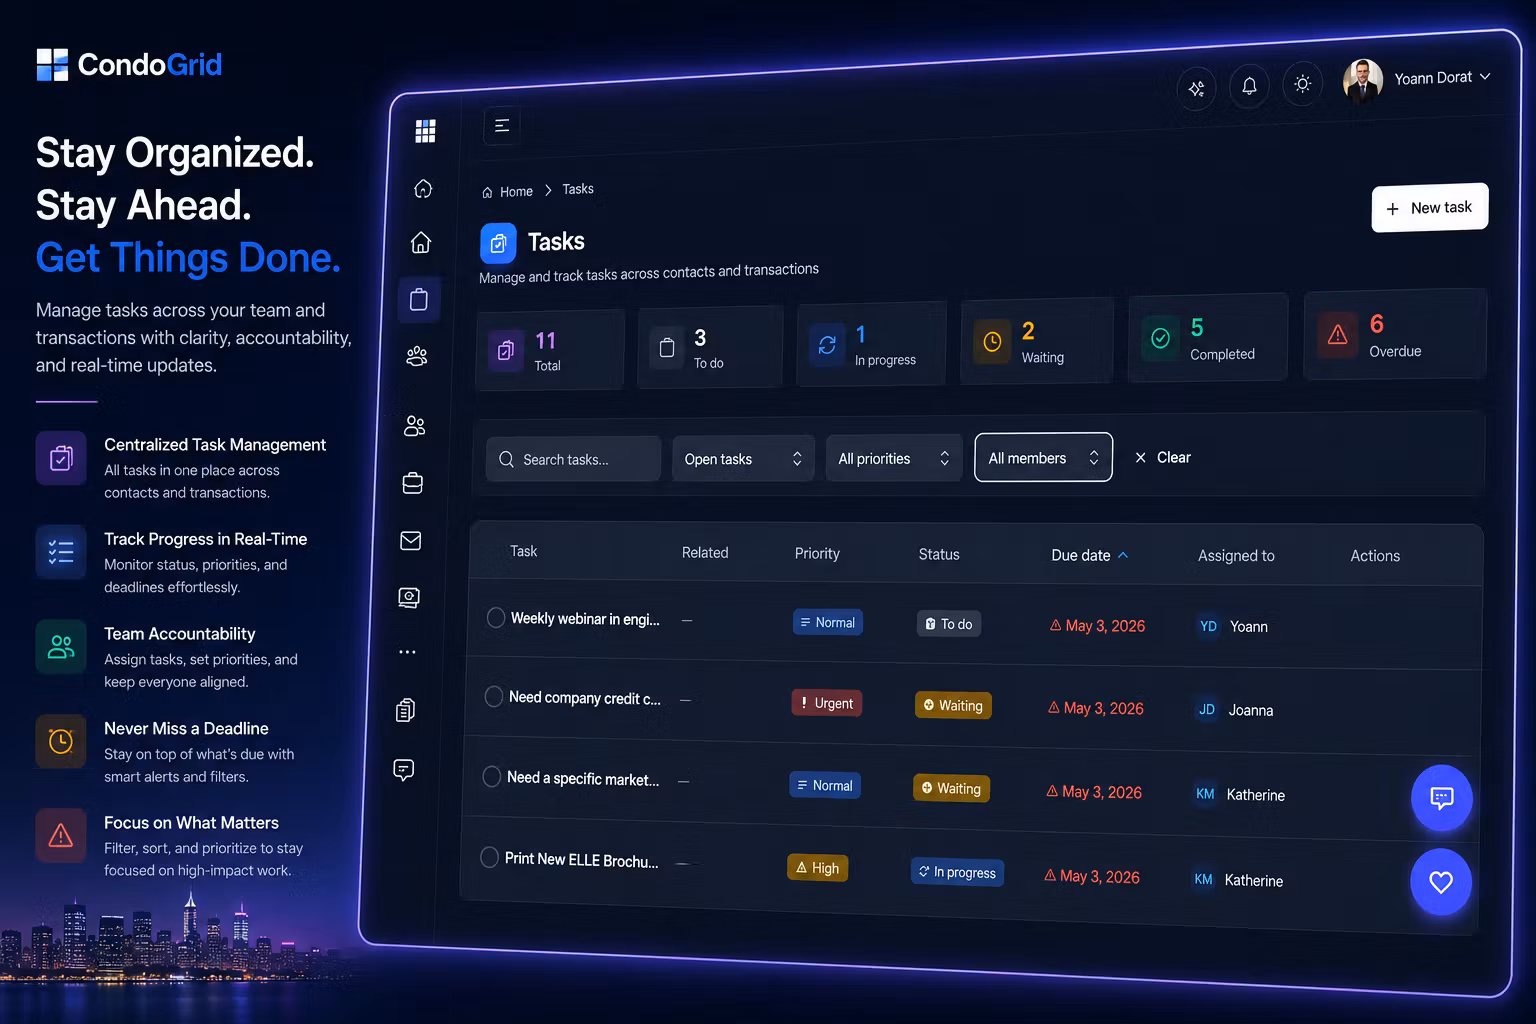Open the Print New ELLE Brochu... task
The image size is (1536, 1024).
click(581, 859)
